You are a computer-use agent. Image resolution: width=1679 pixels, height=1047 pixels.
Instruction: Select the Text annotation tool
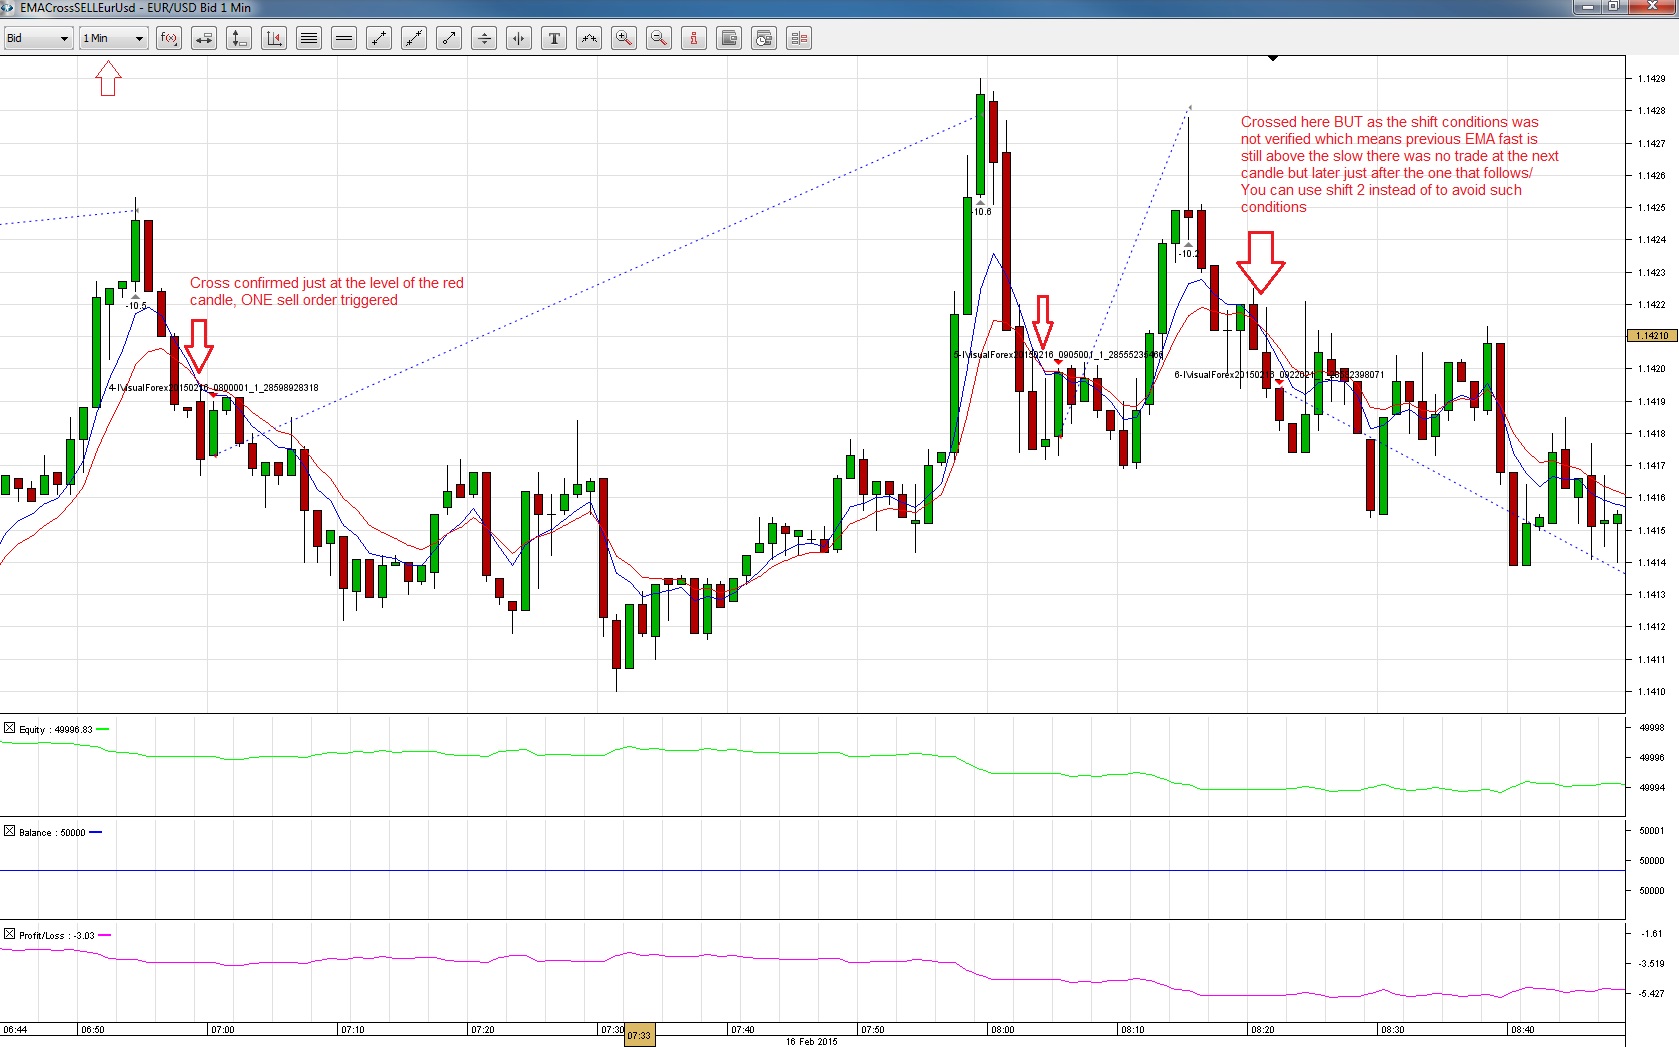554,38
